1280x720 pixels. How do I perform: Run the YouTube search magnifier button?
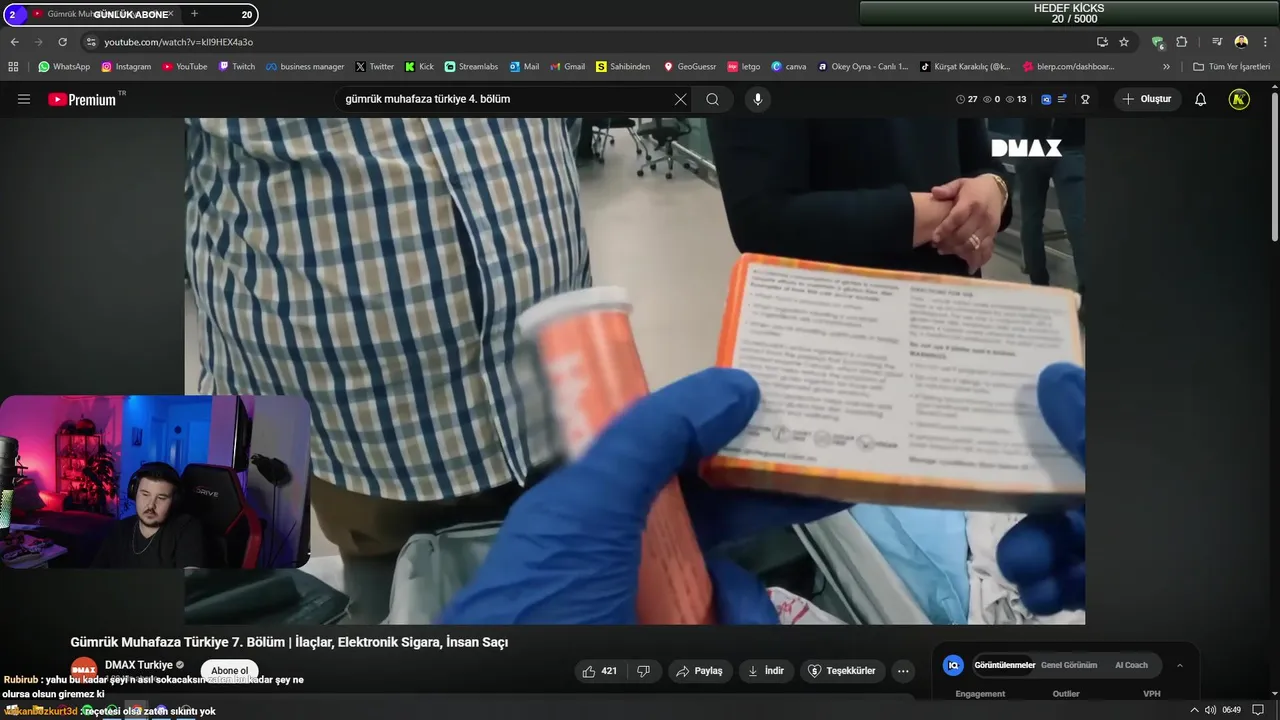pos(712,99)
